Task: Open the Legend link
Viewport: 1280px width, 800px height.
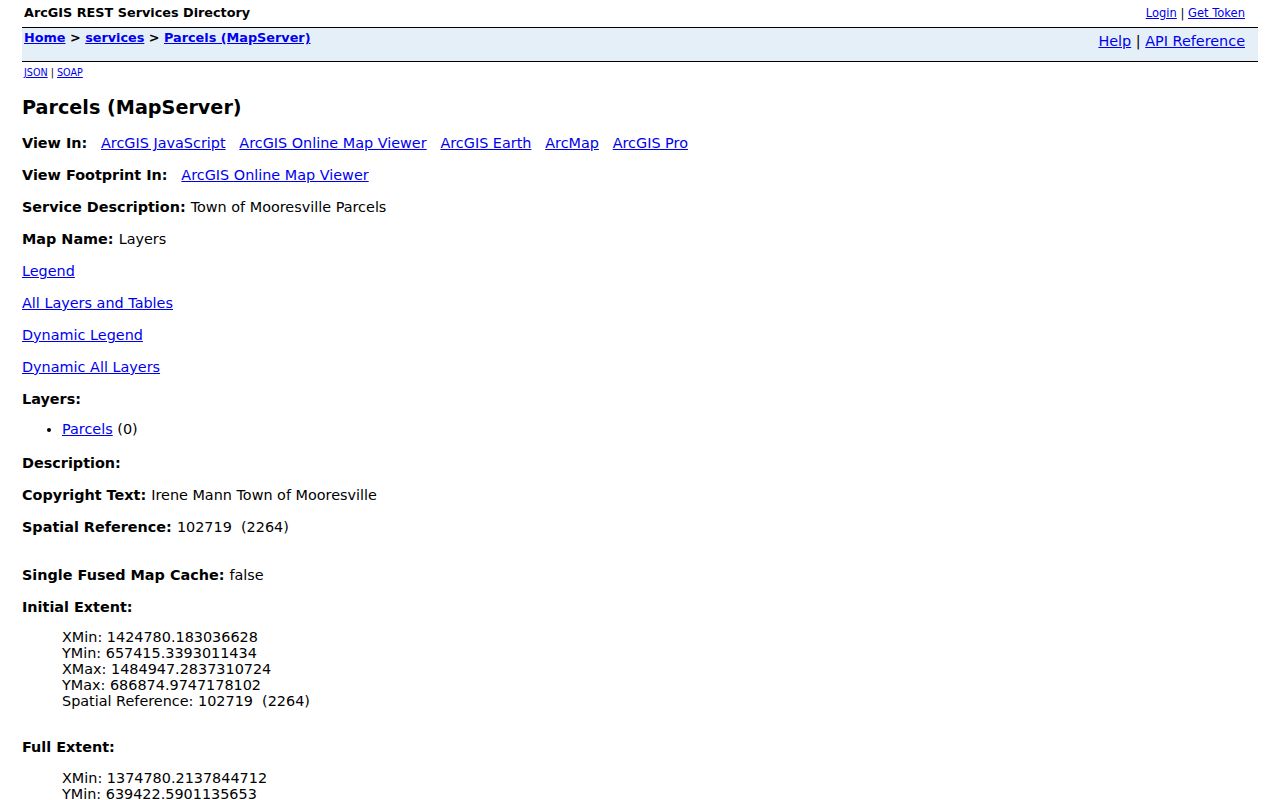Action: [x=48, y=271]
